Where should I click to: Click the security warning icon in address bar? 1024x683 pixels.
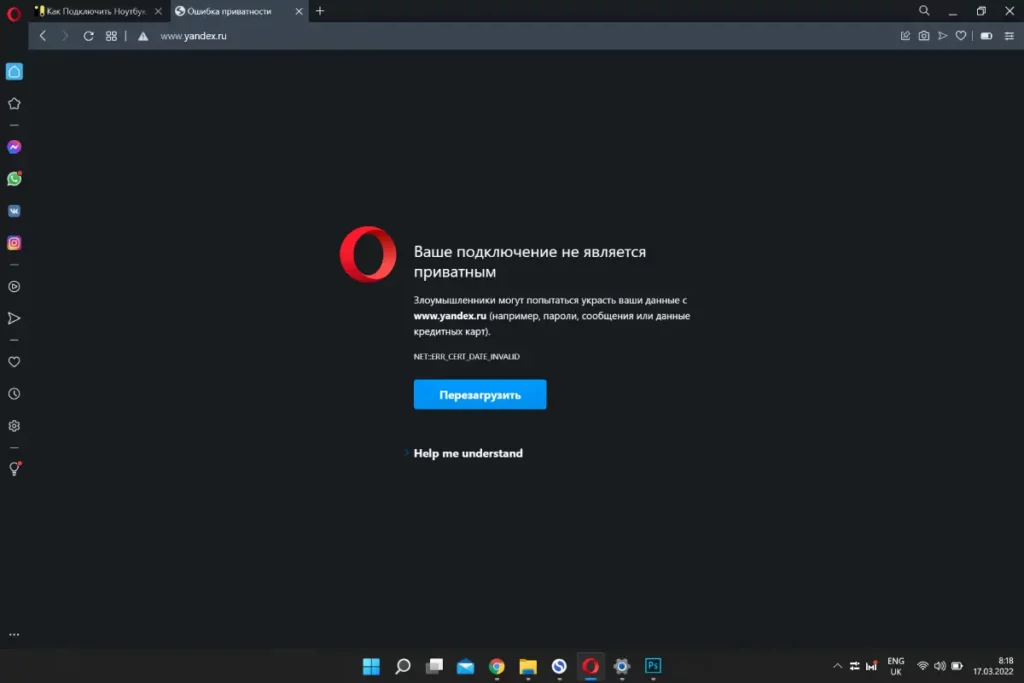143,36
